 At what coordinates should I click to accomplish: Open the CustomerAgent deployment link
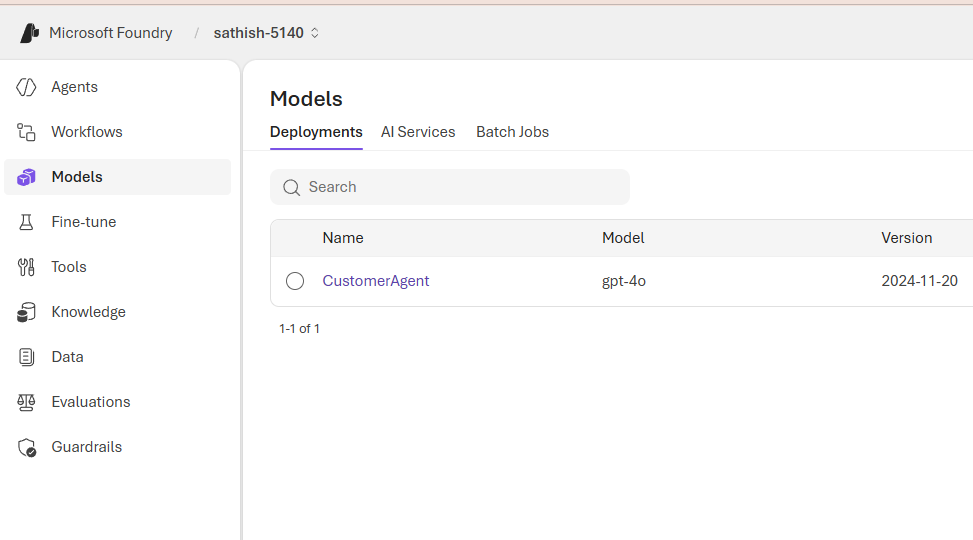tap(376, 281)
